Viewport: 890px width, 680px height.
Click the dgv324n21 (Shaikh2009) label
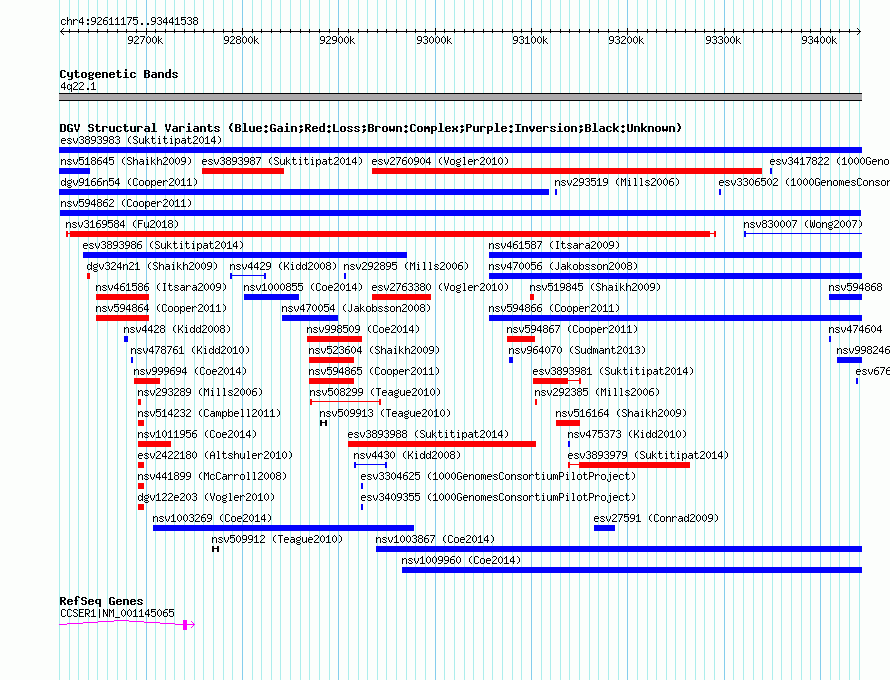click(152, 266)
